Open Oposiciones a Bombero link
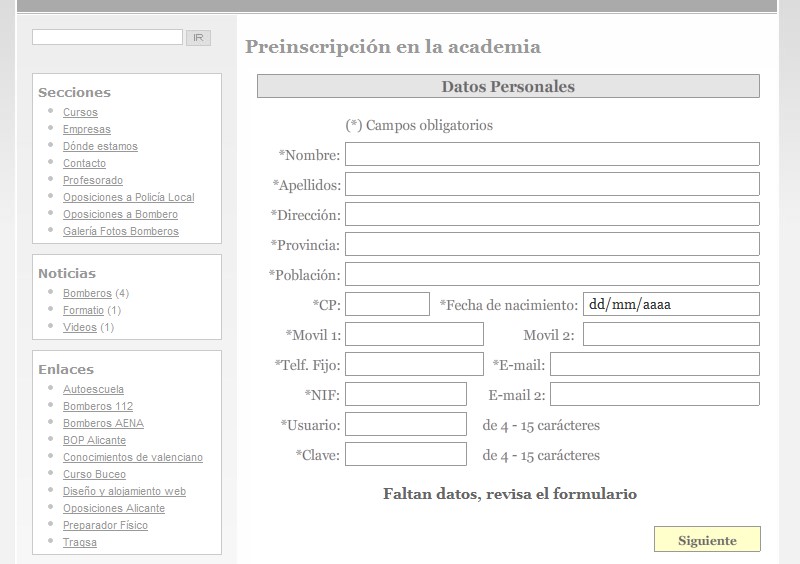Image resolution: width=800 pixels, height=564 pixels. click(x=120, y=214)
